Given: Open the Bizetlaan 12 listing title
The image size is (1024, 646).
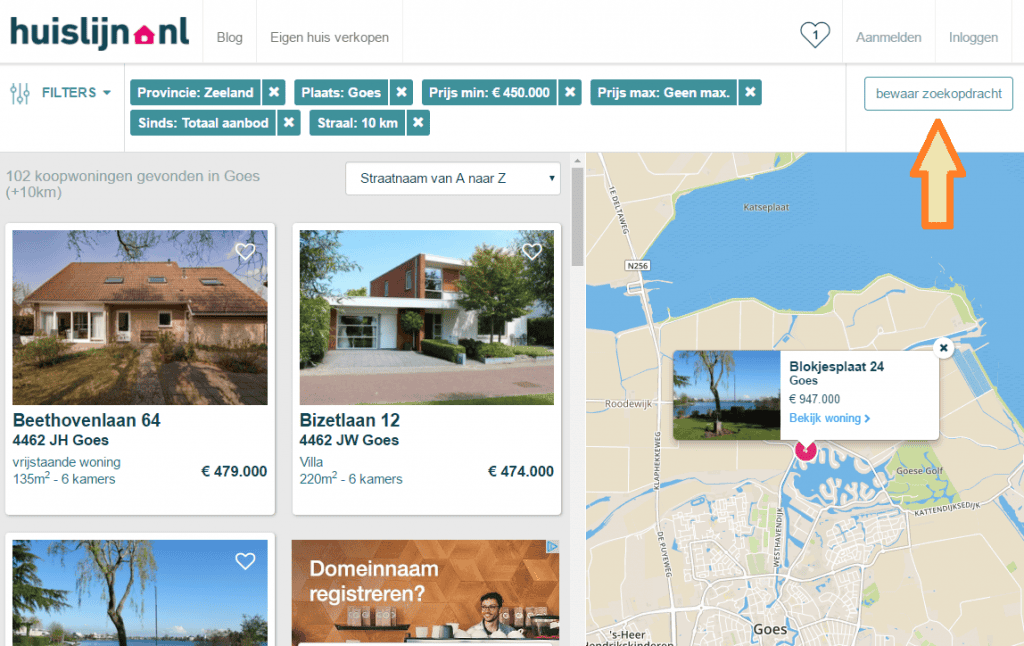Looking at the screenshot, I should click(349, 420).
